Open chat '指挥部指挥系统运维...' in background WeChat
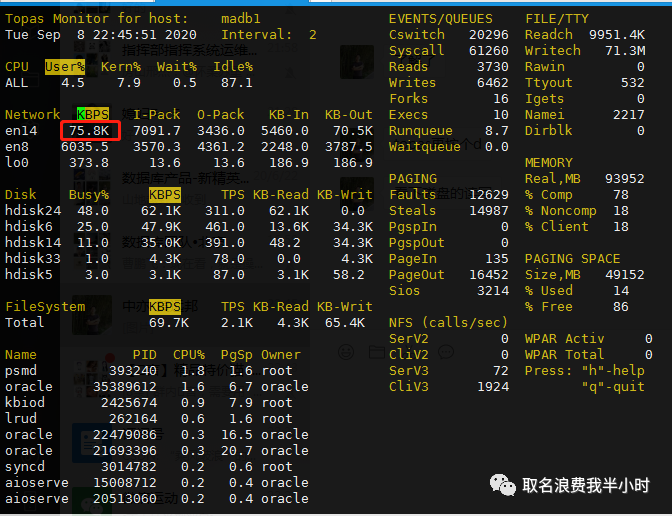672x516 pixels. click(189, 51)
